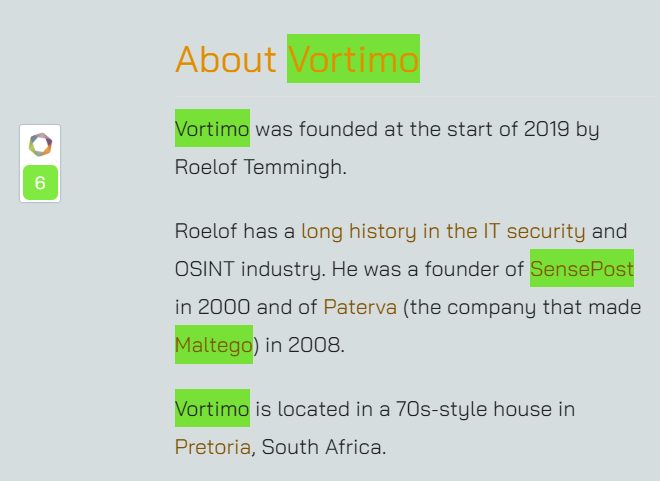Click highlighted Vortimo in the heading
660x481 pixels.
tap(354, 58)
